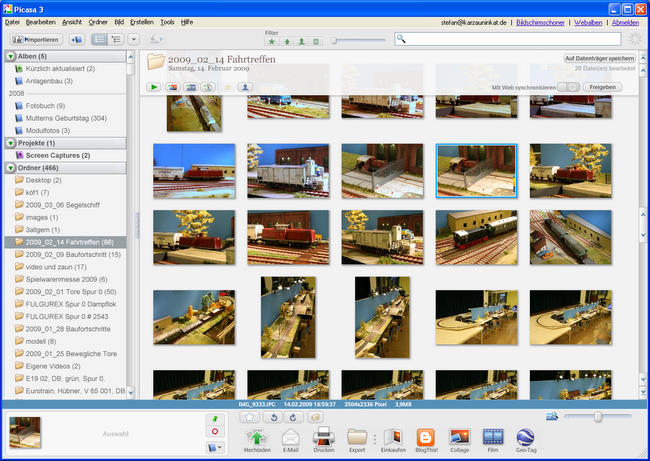Open the Film maker icon
The height and width of the screenshot is (461, 650).
pos(492,437)
